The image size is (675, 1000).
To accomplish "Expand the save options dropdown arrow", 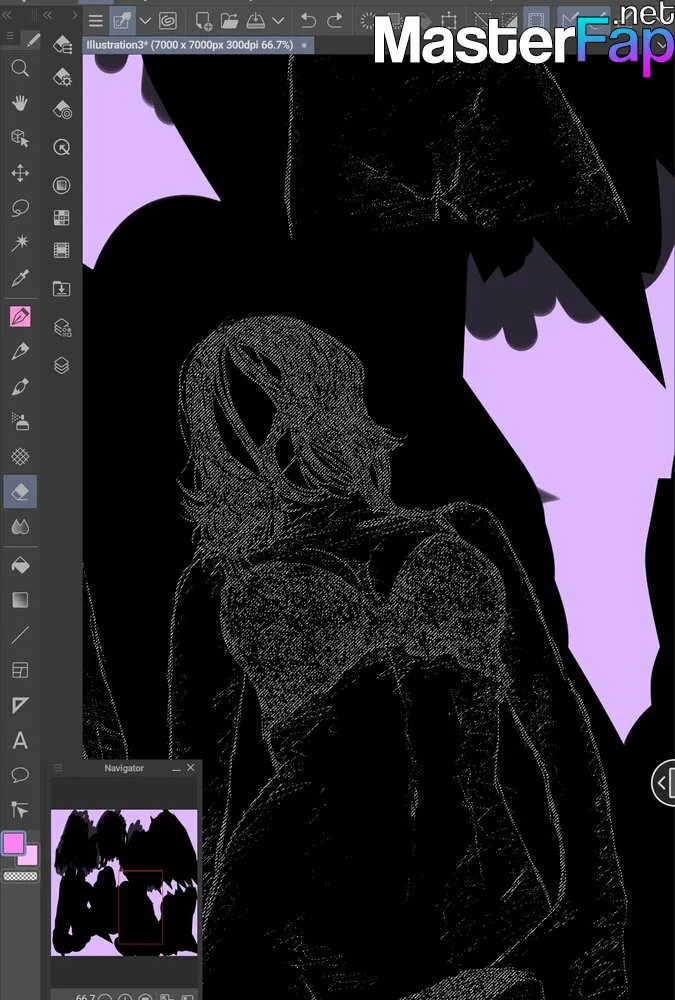I will (278, 20).
